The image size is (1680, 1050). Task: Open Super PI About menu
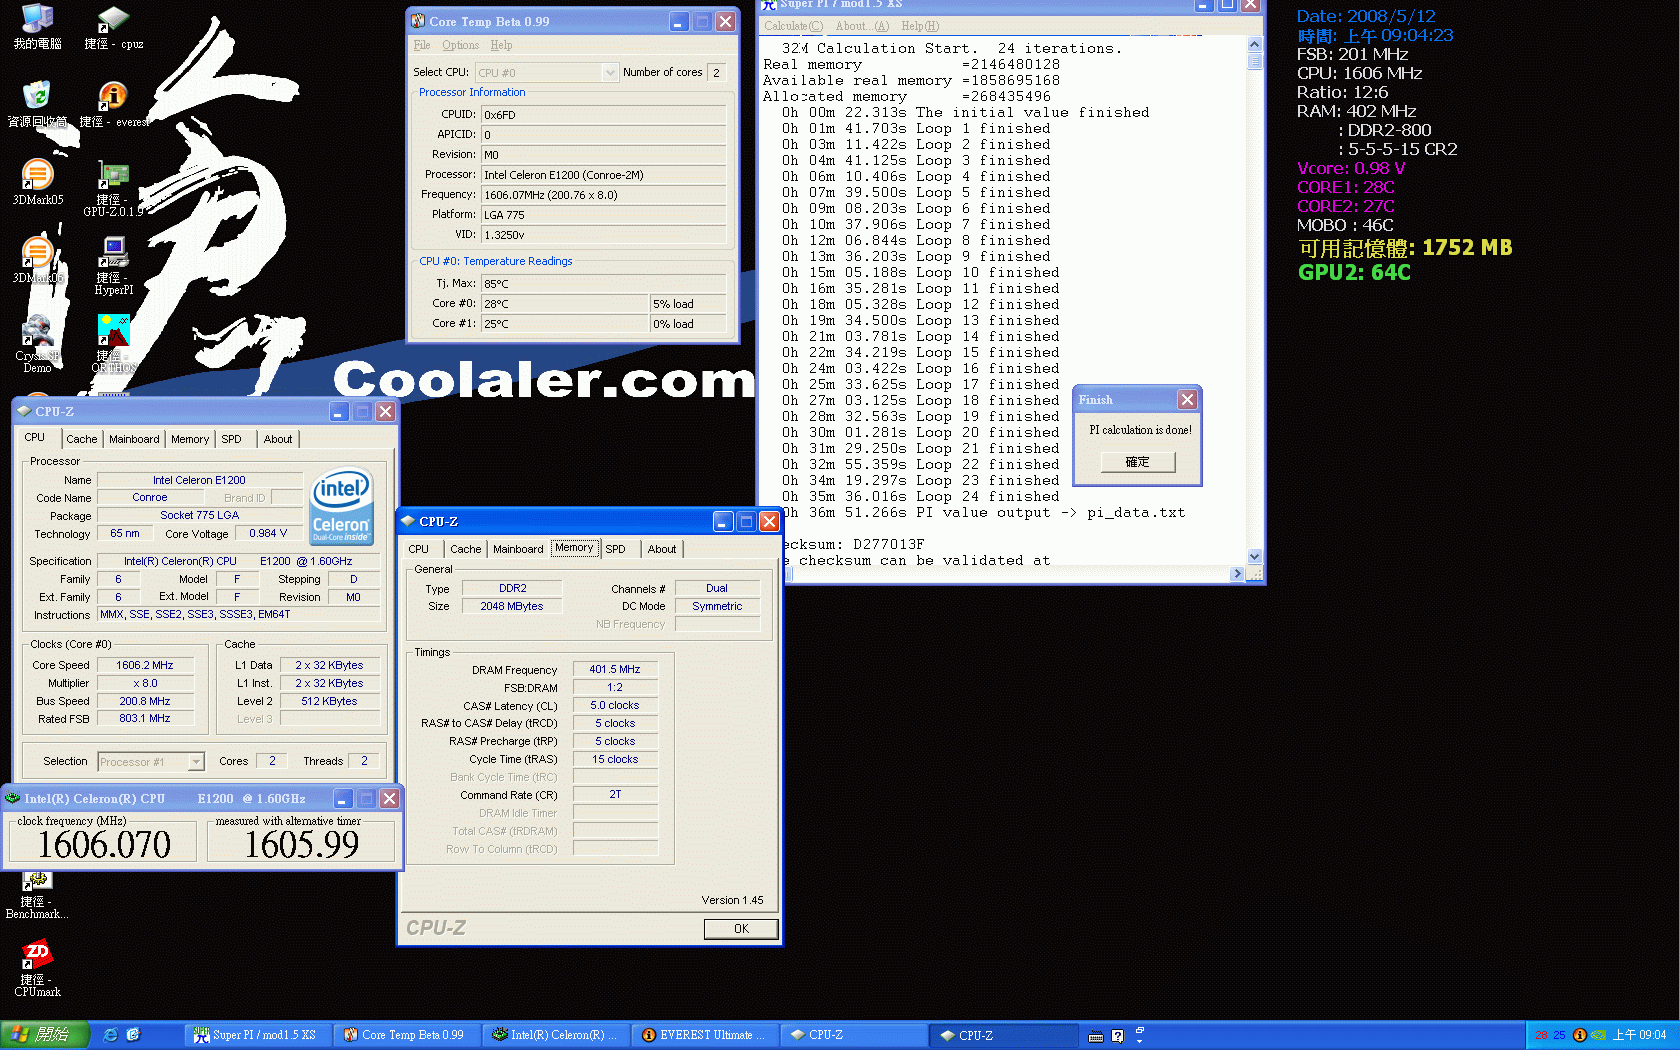click(862, 26)
